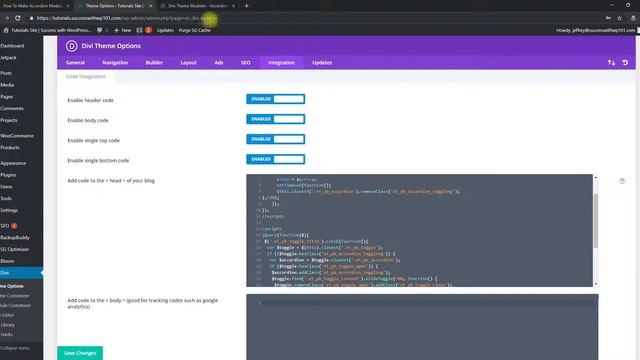This screenshot has height=360, width=640.
Task: Select the Code Integration sub-tab
Action: tap(86, 77)
